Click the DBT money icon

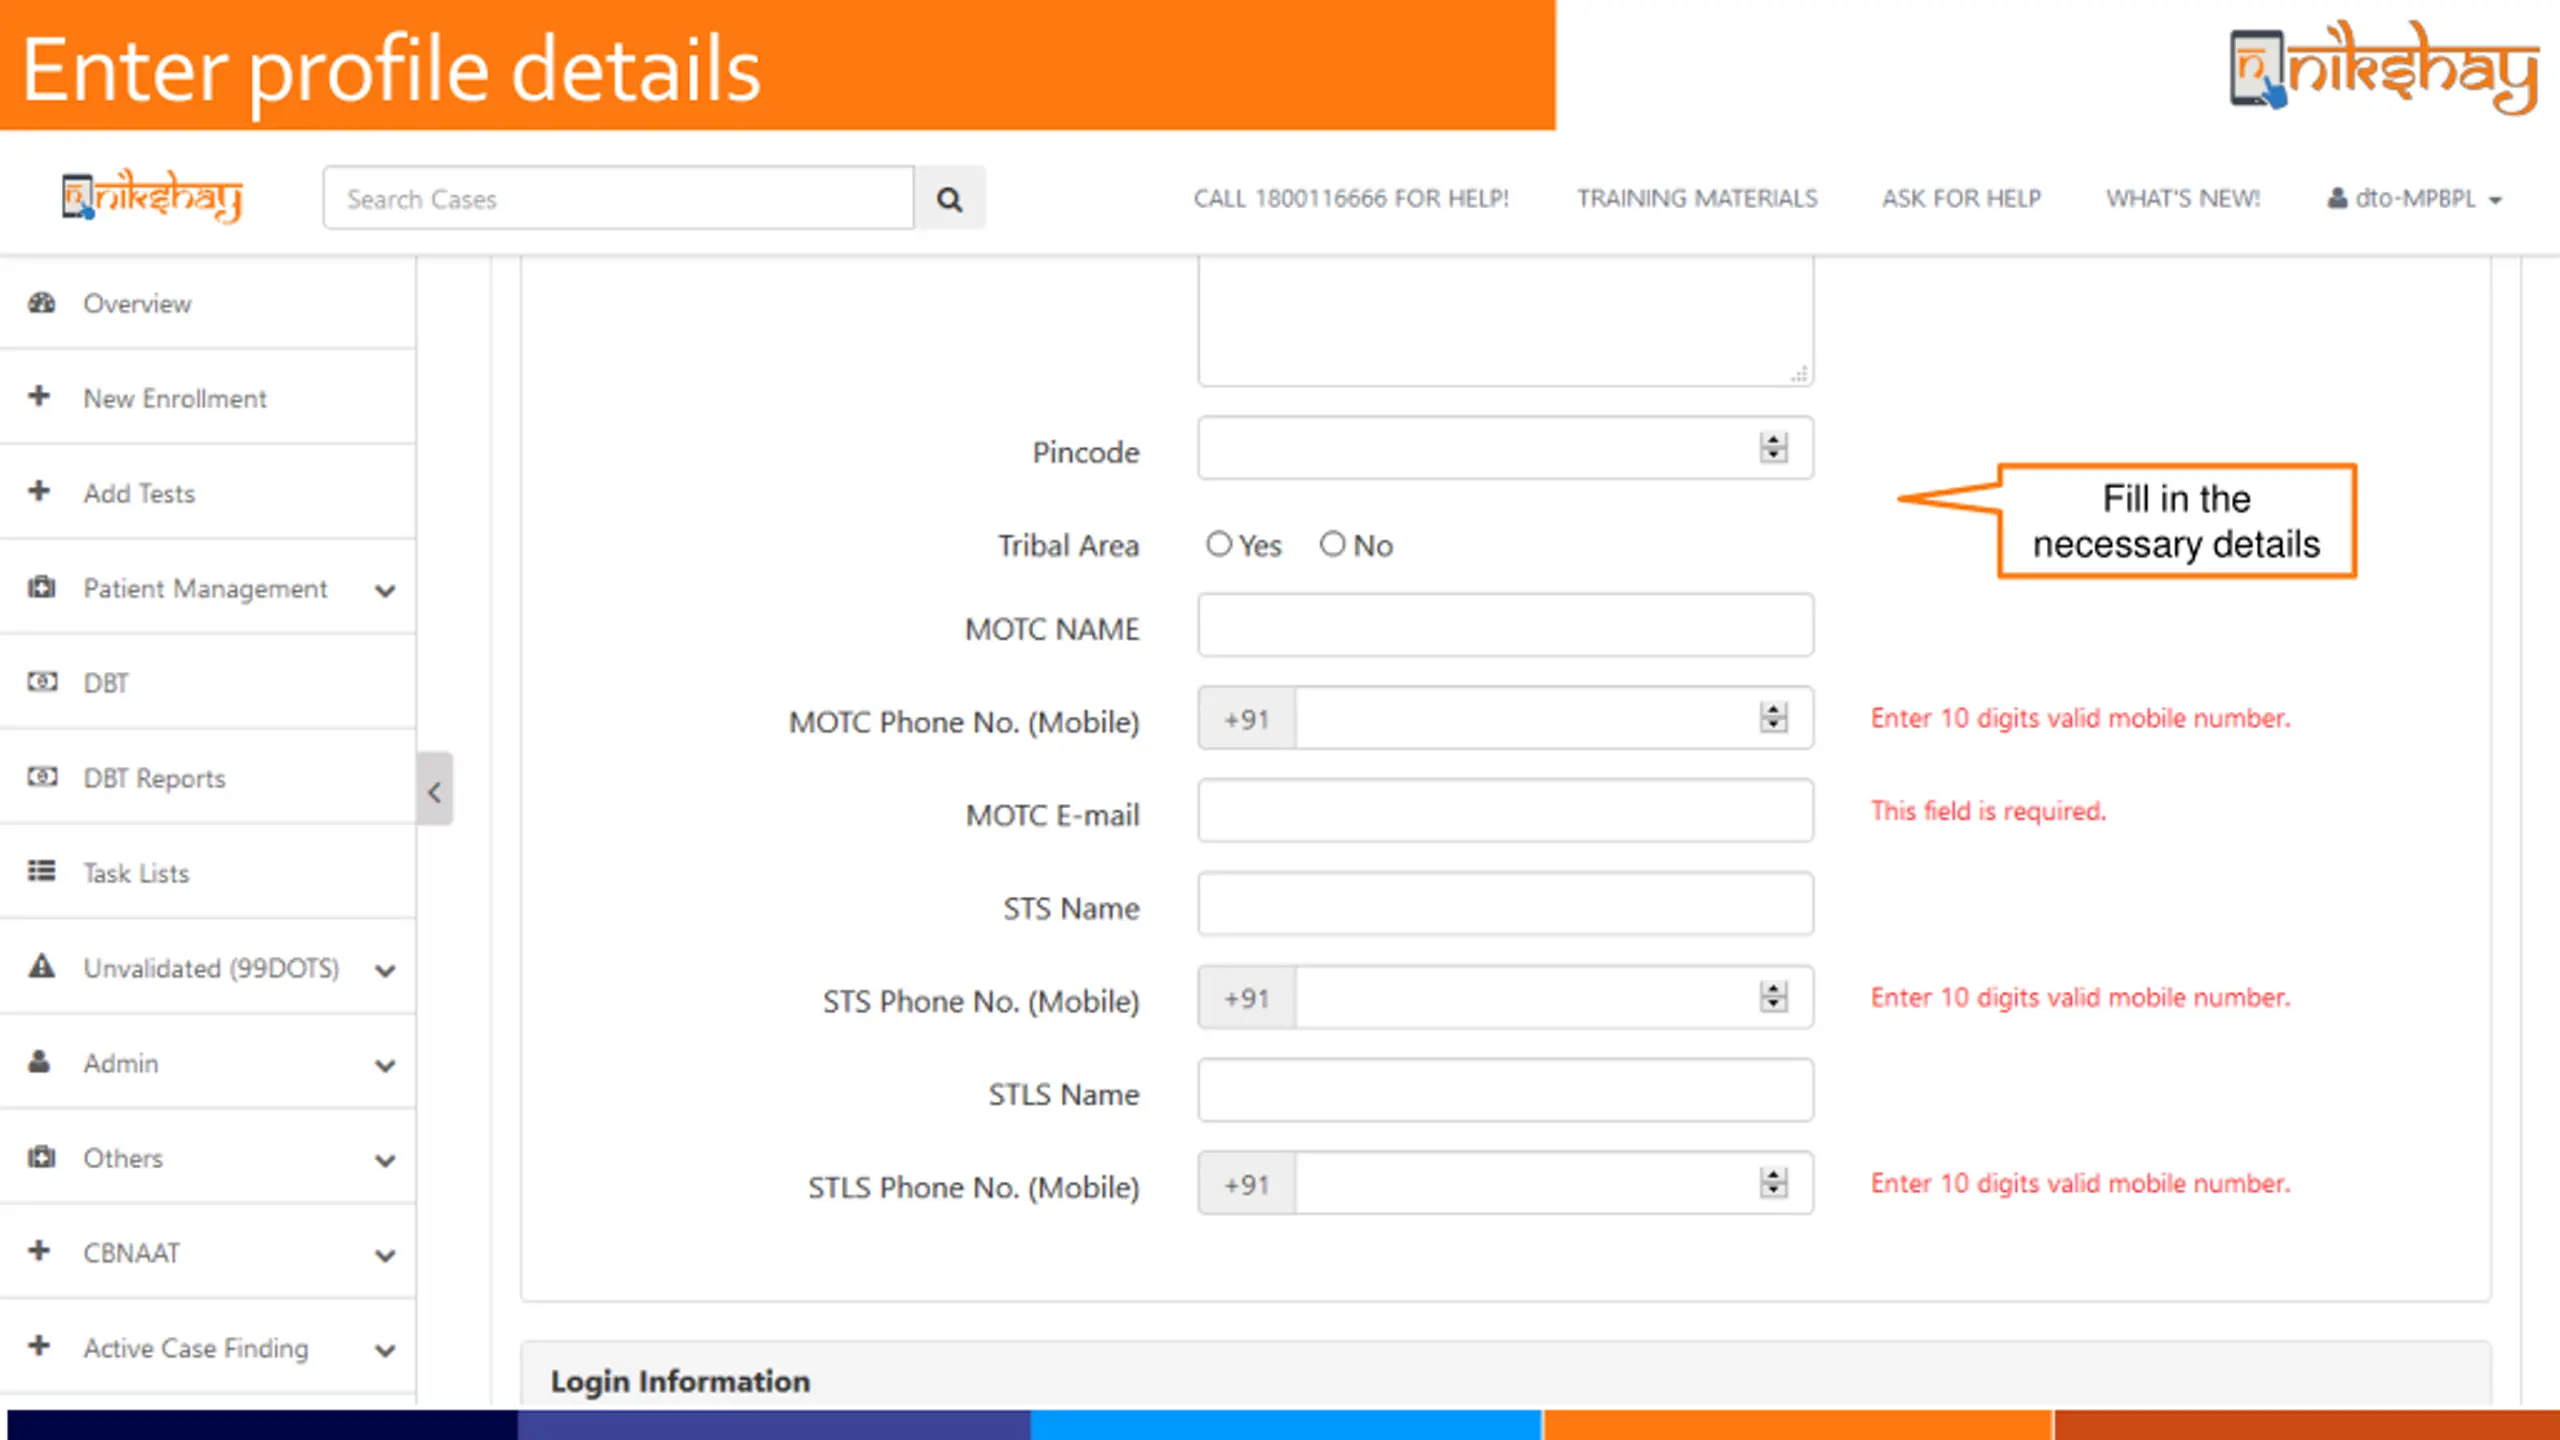pyautogui.click(x=41, y=682)
